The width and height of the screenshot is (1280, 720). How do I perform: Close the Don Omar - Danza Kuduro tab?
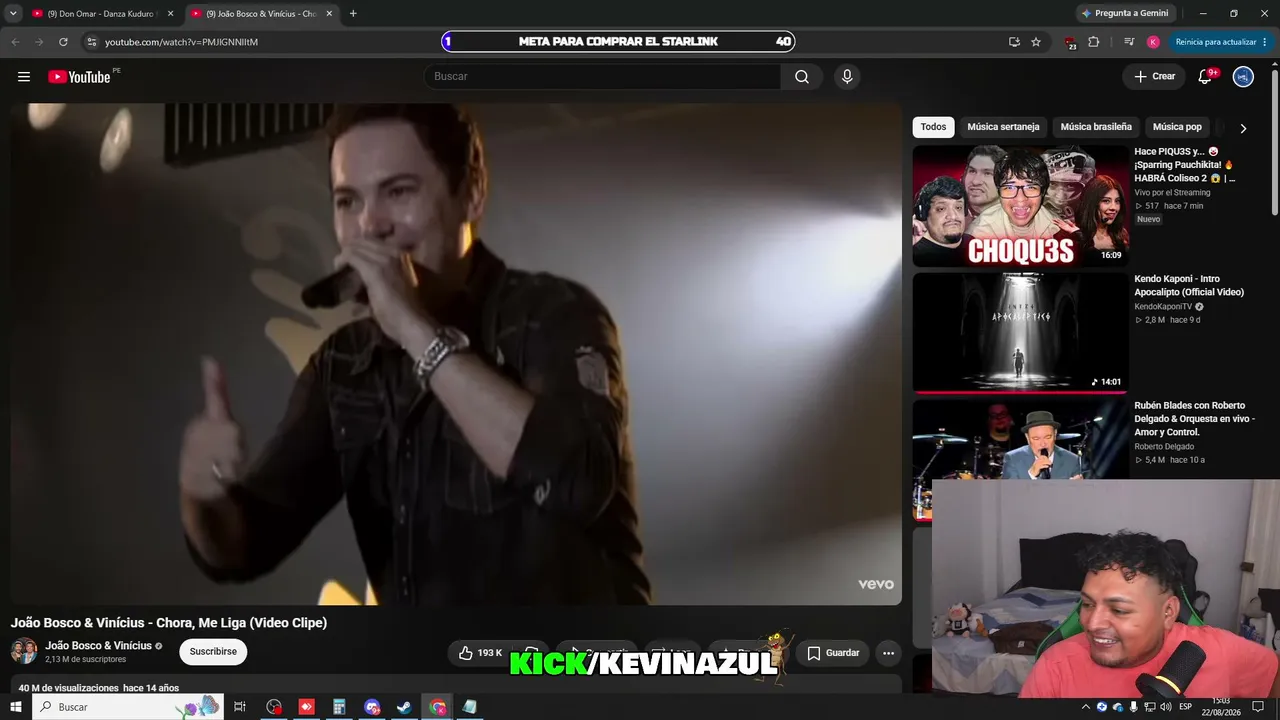tap(170, 14)
